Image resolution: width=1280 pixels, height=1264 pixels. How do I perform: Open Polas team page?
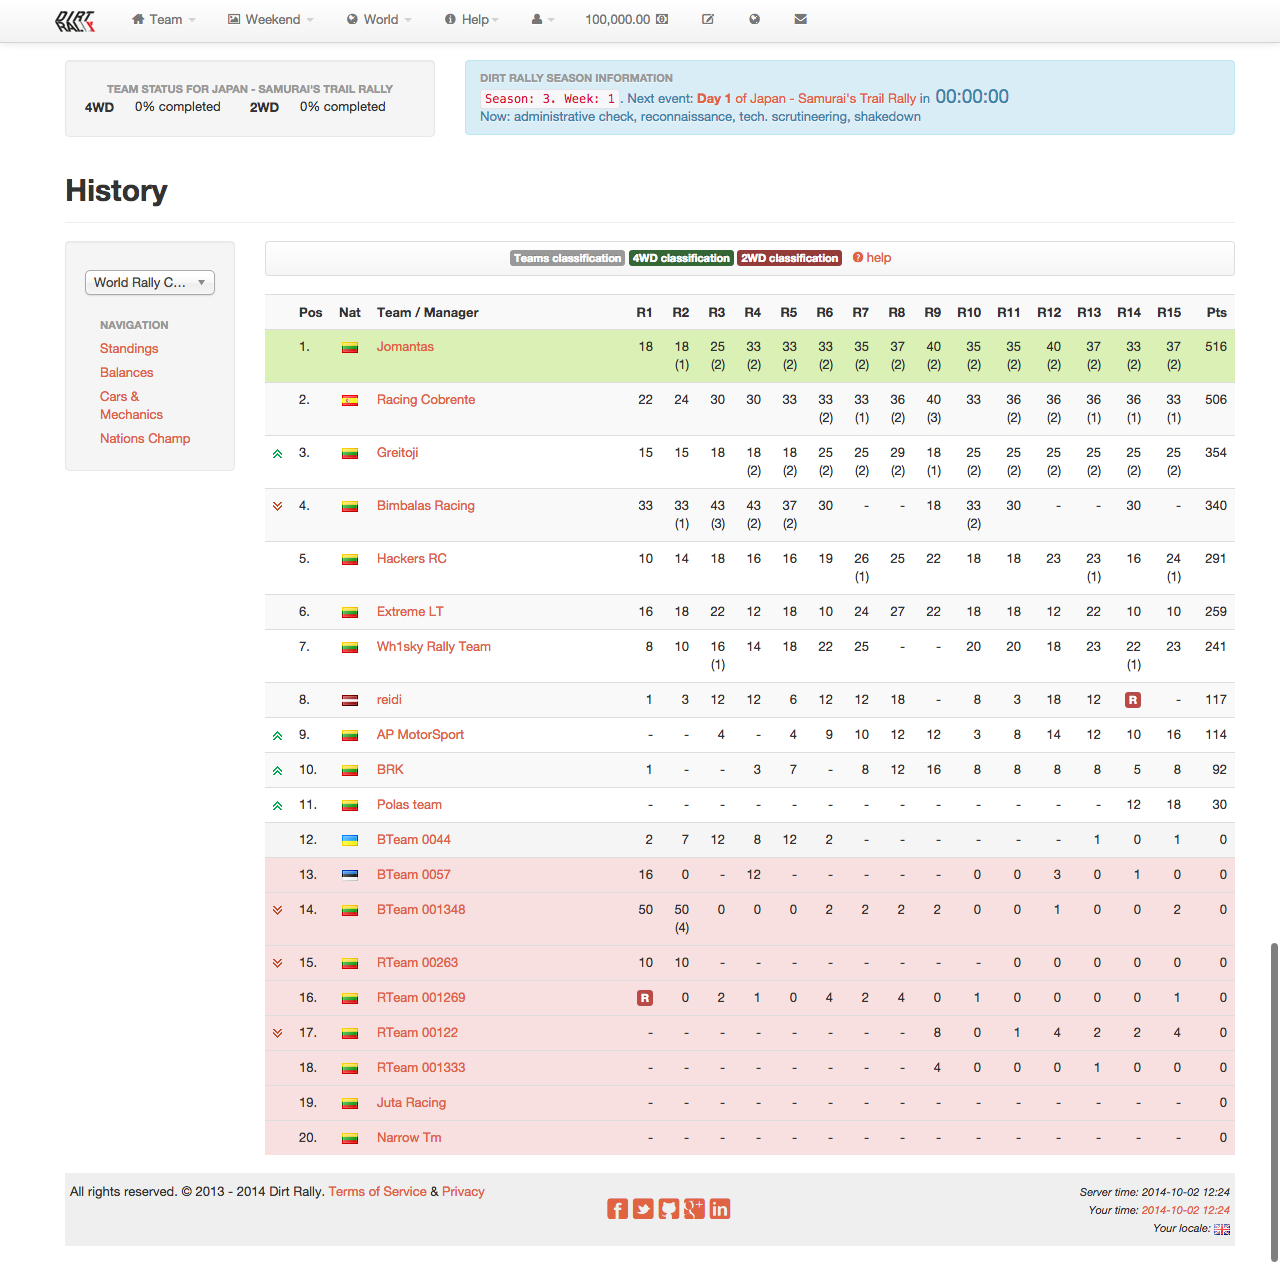click(409, 805)
